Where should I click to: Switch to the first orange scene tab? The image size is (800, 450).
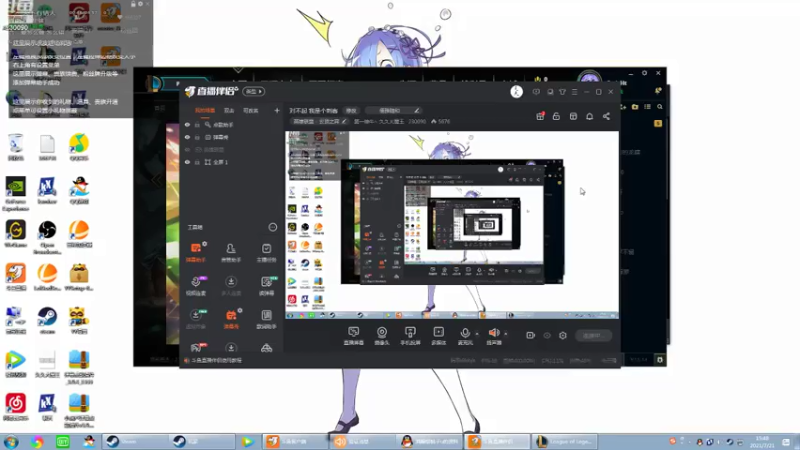(205, 110)
